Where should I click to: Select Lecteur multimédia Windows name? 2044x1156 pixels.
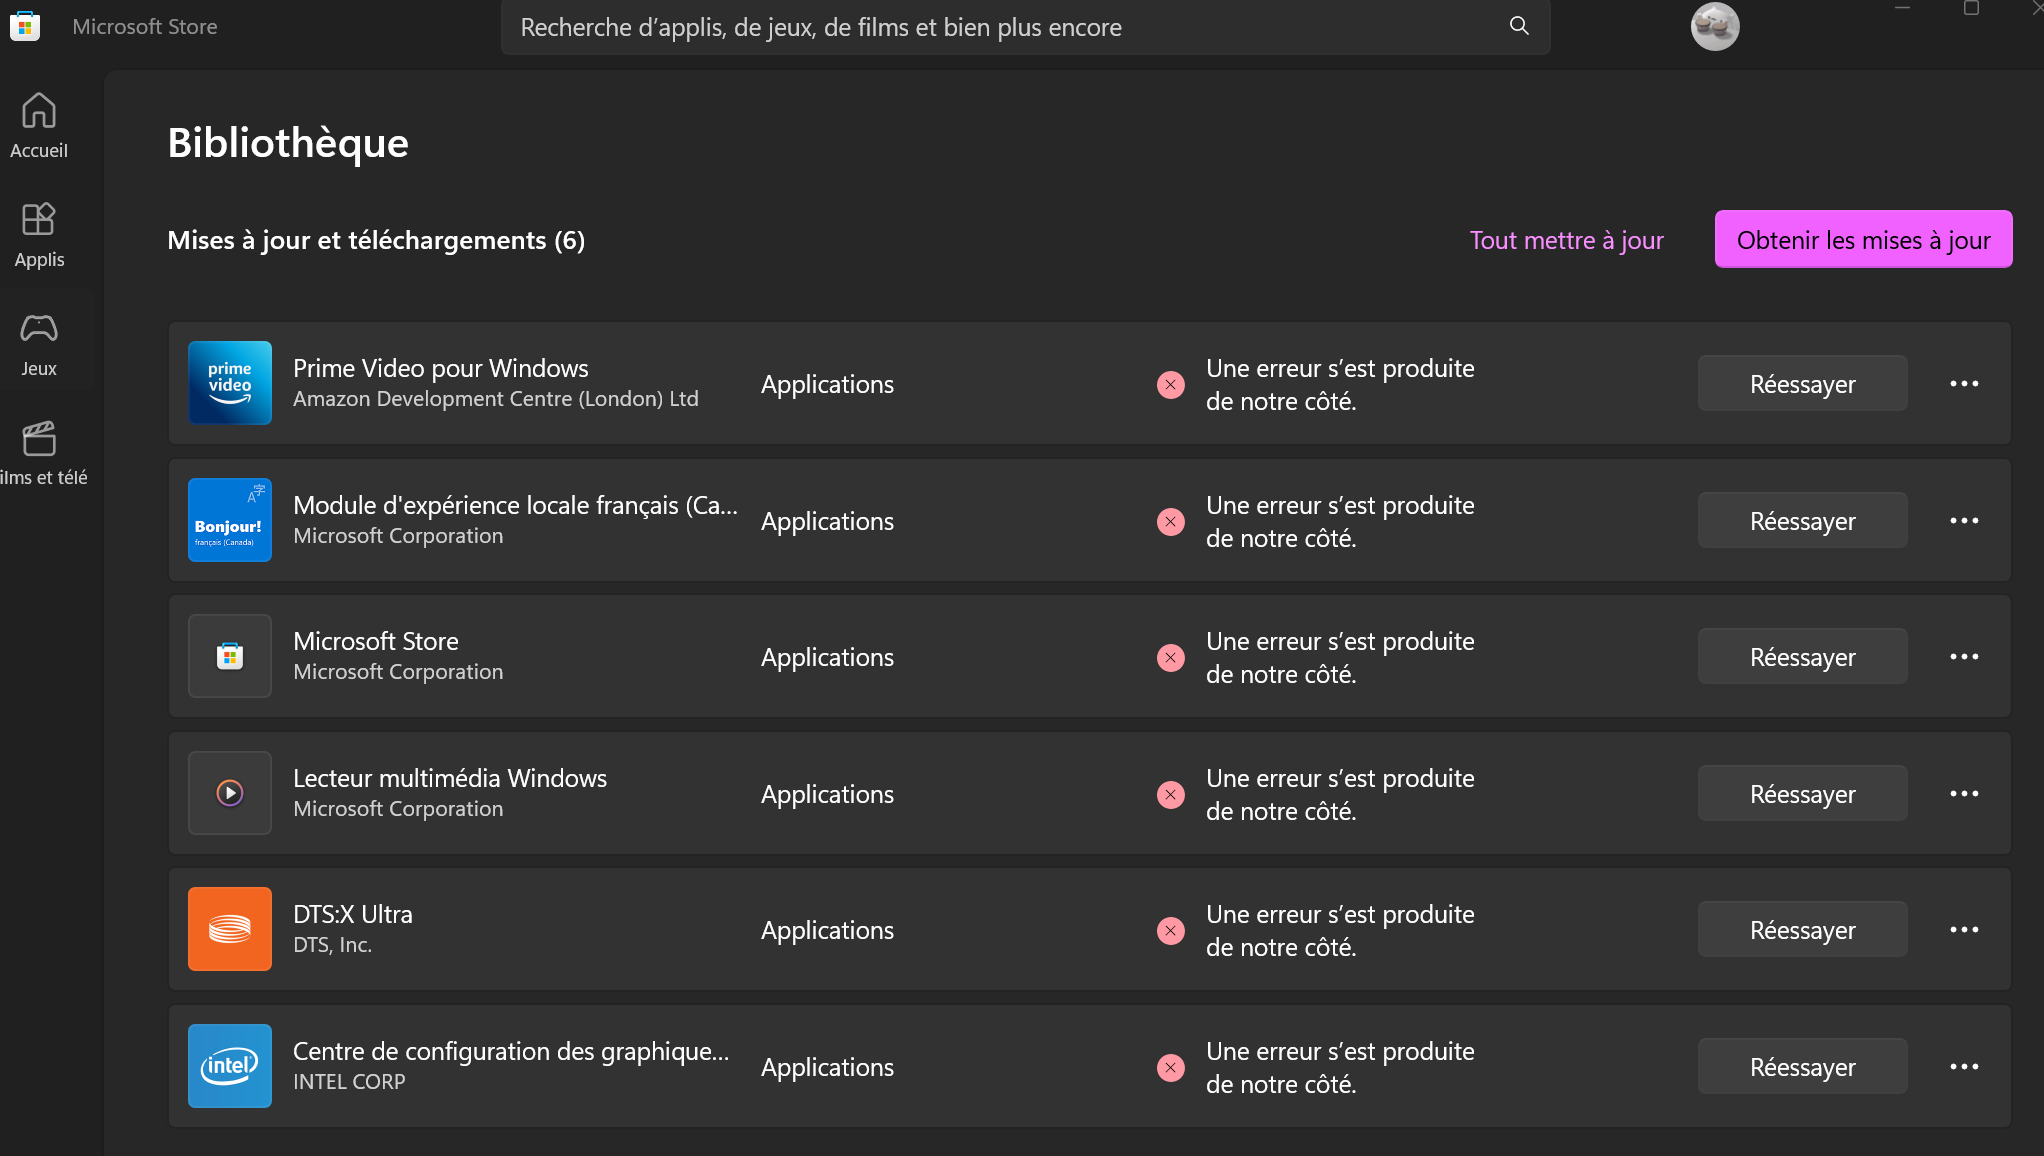coord(450,778)
